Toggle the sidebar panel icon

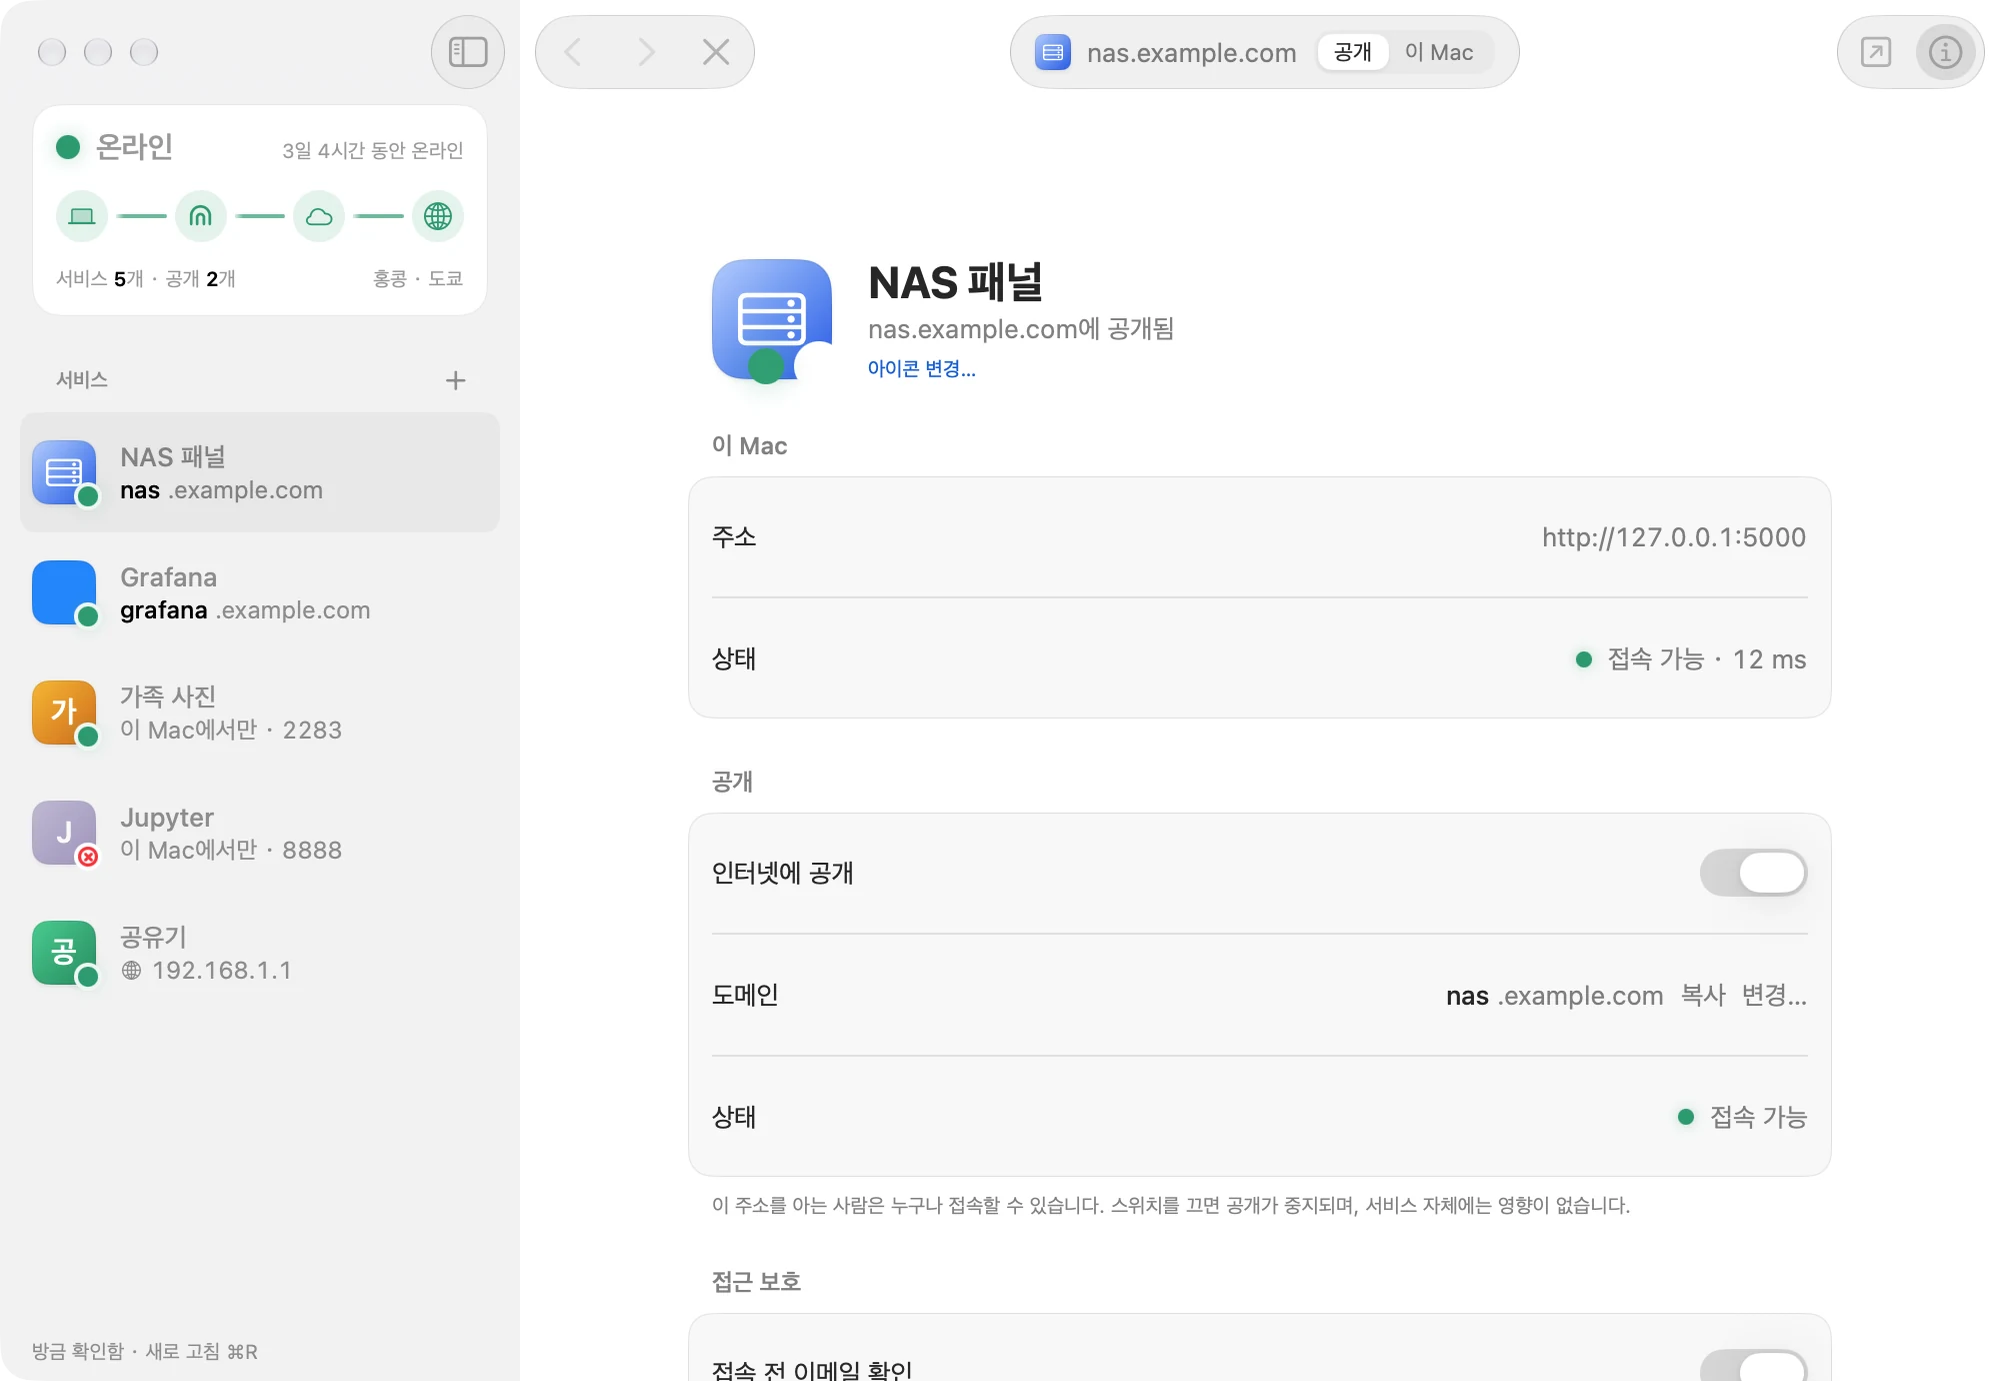(x=467, y=52)
